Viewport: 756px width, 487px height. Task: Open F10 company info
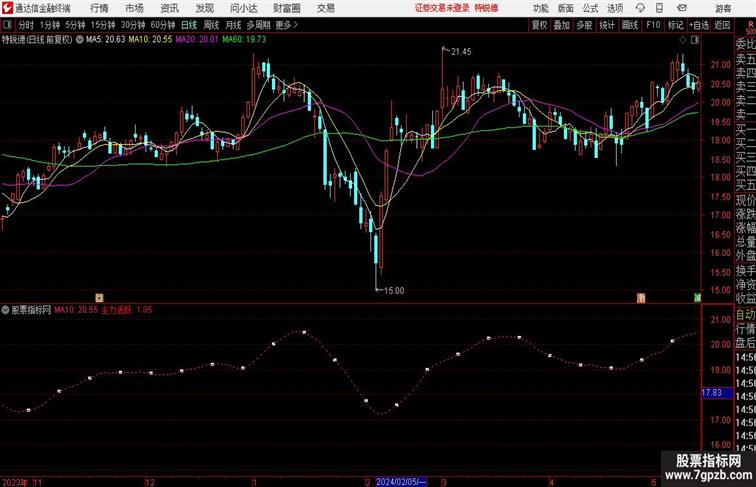(x=653, y=25)
